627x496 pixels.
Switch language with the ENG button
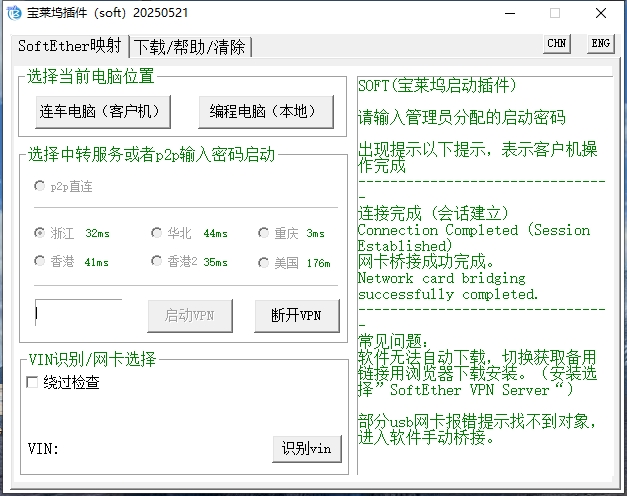(x=600, y=43)
